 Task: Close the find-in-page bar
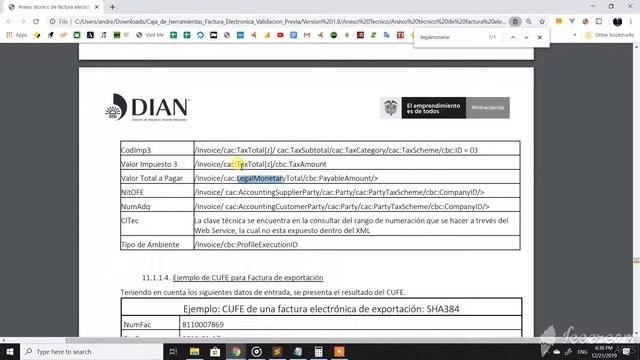pos(540,37)
